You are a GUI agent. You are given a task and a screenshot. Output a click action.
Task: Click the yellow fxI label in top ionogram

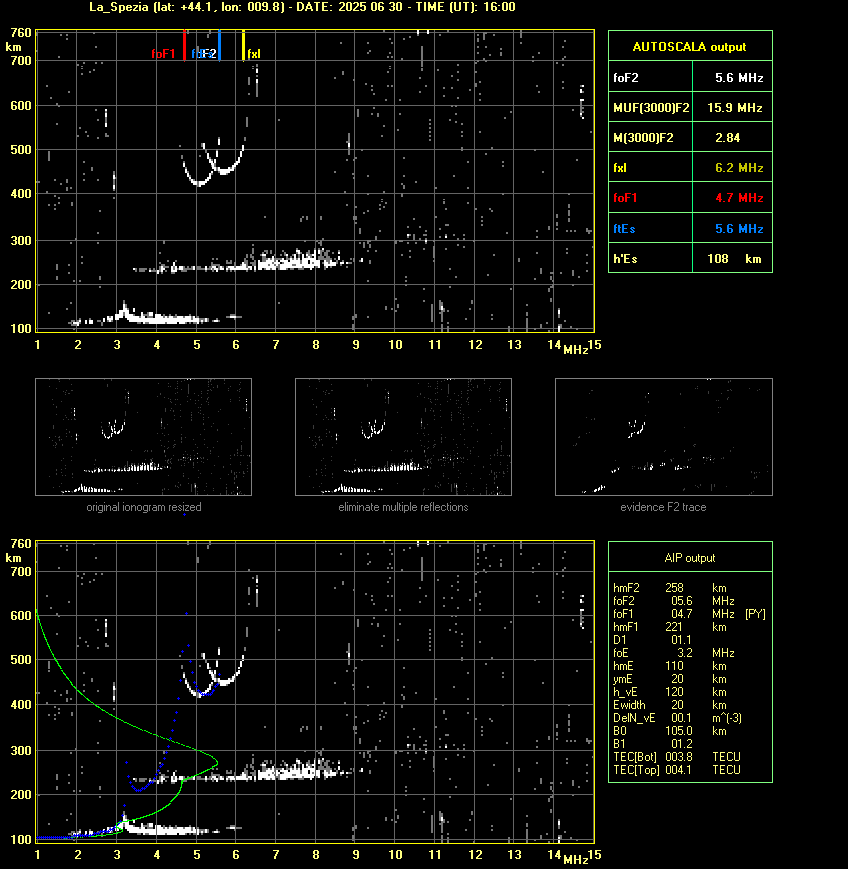pos(253,54)
